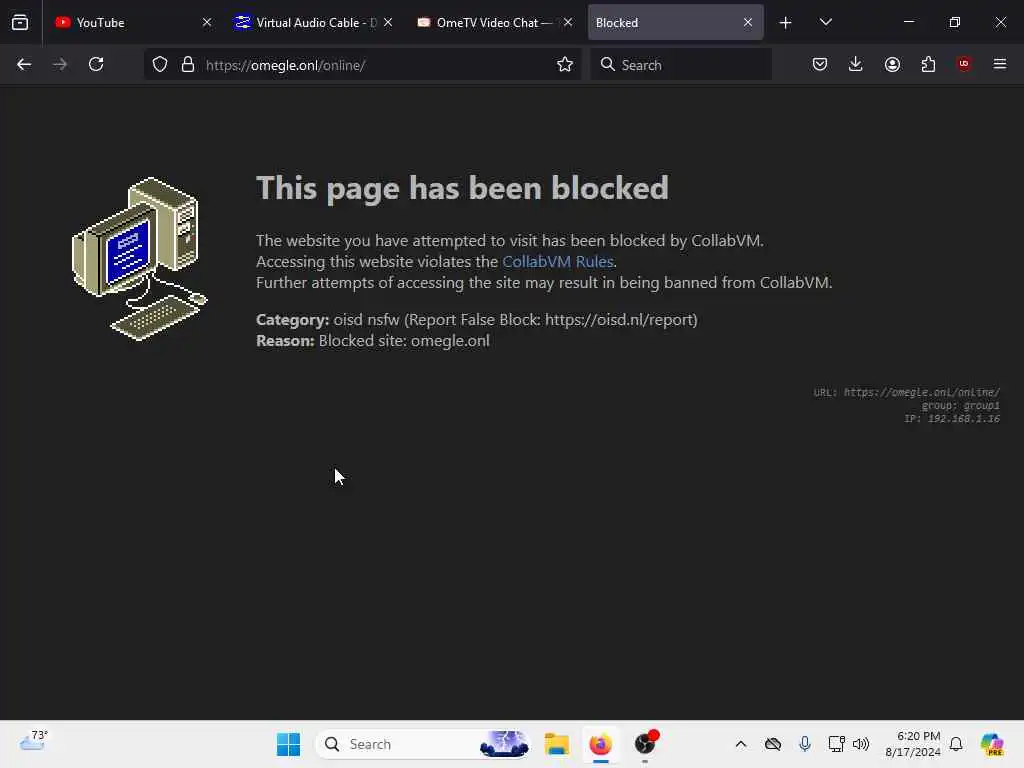View site security lock information
Screen dimensions: 1024x768
point(188,64)
